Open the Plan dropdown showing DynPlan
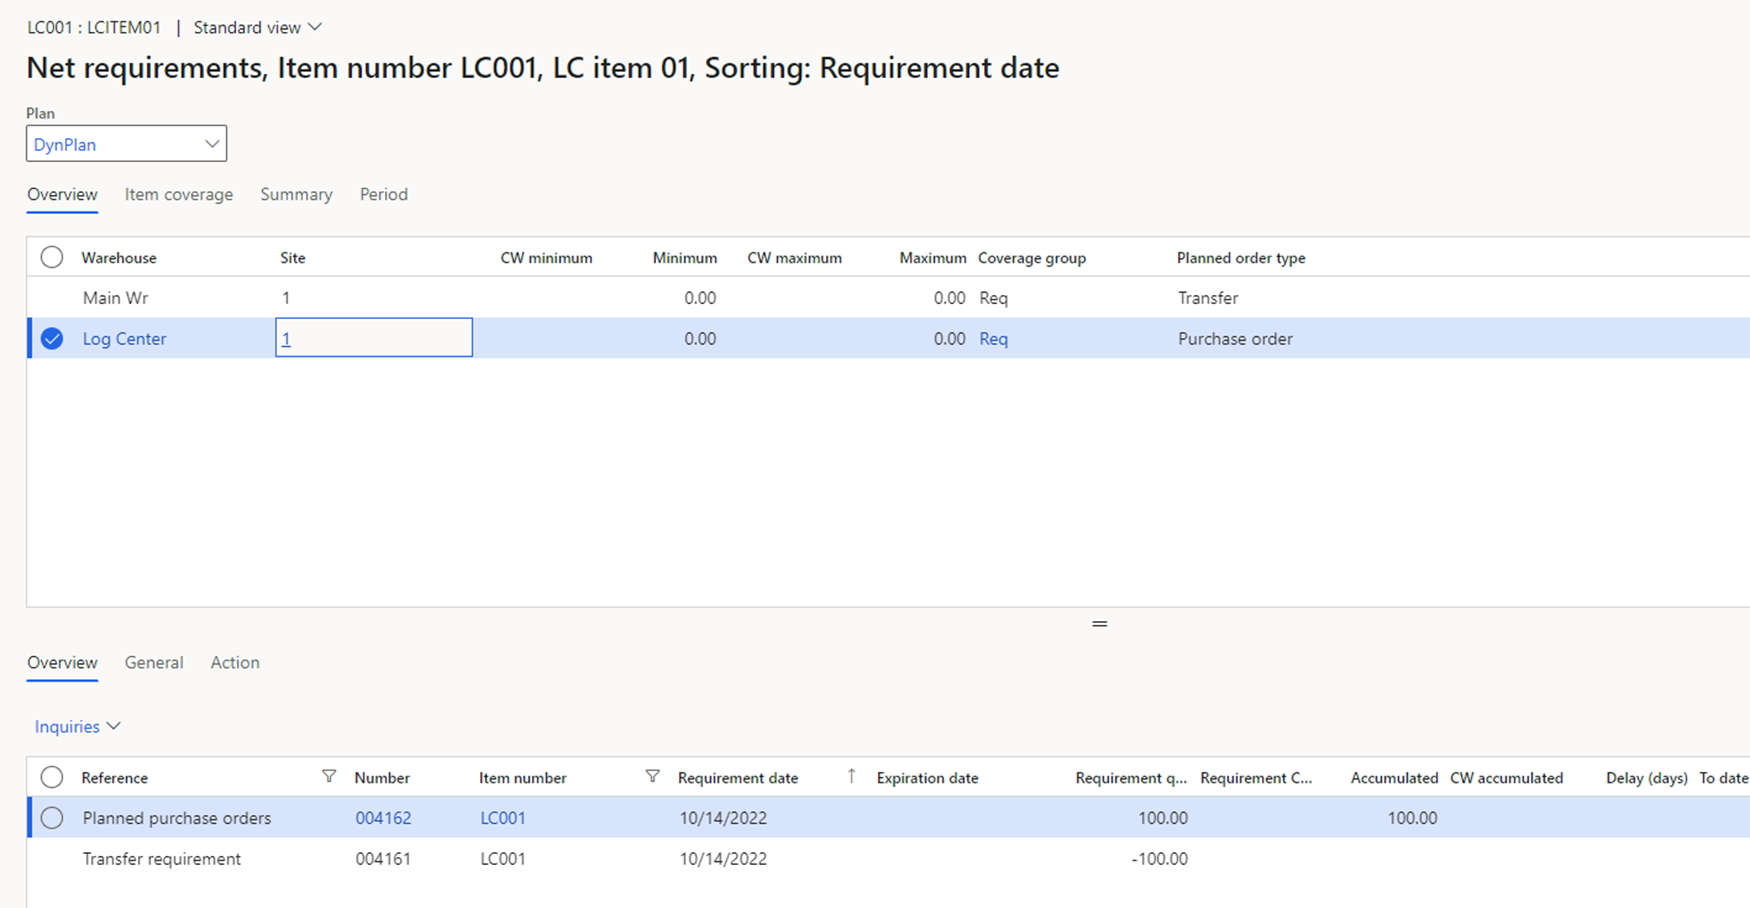The image size is (1750, 908). [126, 144]
